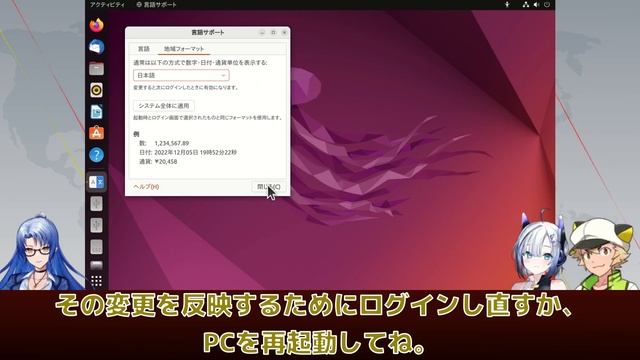Open the accessibility menu in top bar
The height and width of the screenshot is (360, 640).
pos(507,4)
